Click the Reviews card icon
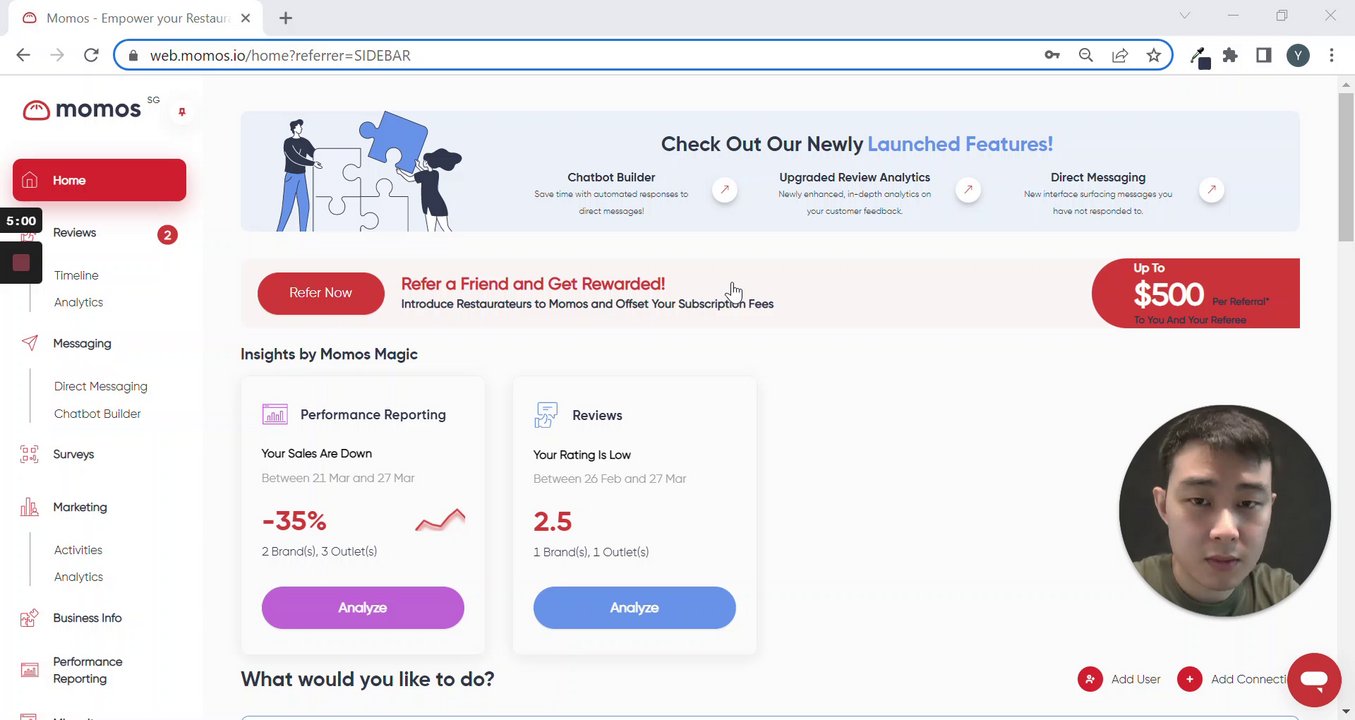Image resolution: width=1355 pixels, height=720 pixels. [x=546, y=415]
